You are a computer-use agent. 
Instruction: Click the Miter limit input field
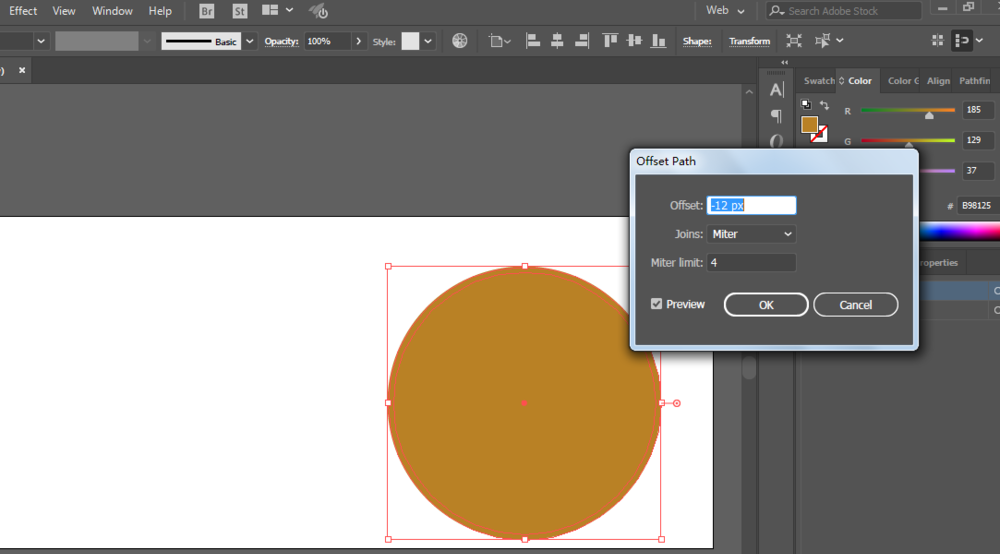coord(751,263)
